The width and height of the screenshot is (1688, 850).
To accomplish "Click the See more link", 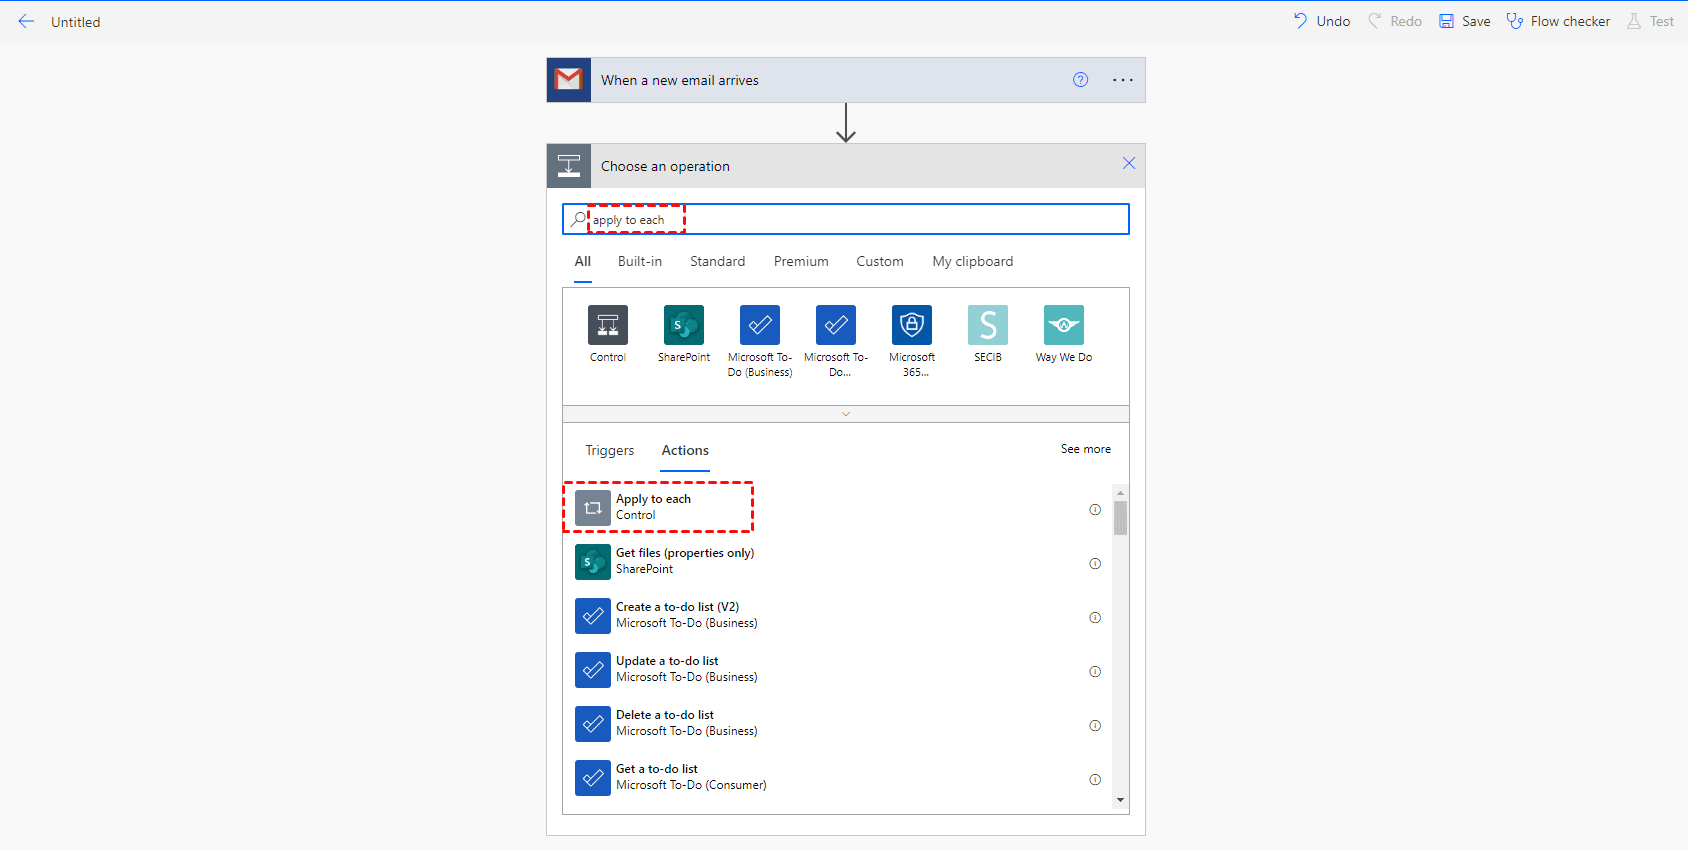I will [1086, 449].
